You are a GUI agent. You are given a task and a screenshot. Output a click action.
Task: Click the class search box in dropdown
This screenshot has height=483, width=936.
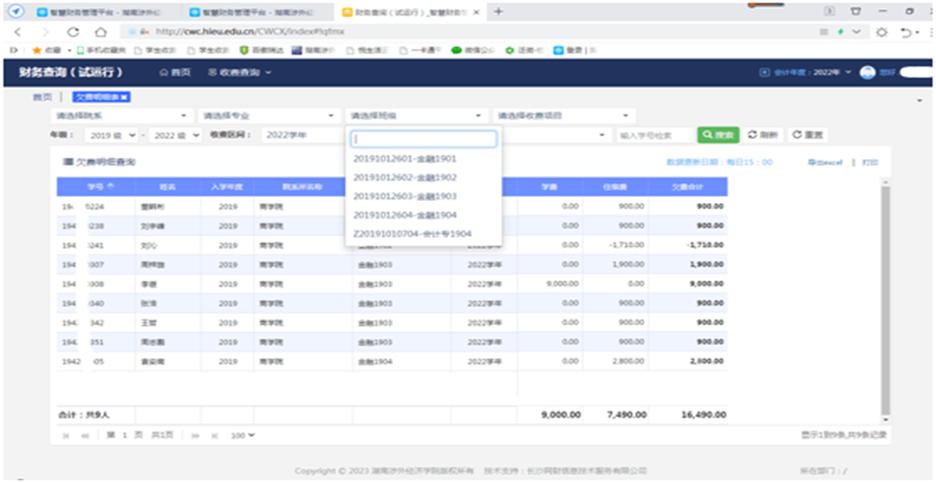[424, 139]
